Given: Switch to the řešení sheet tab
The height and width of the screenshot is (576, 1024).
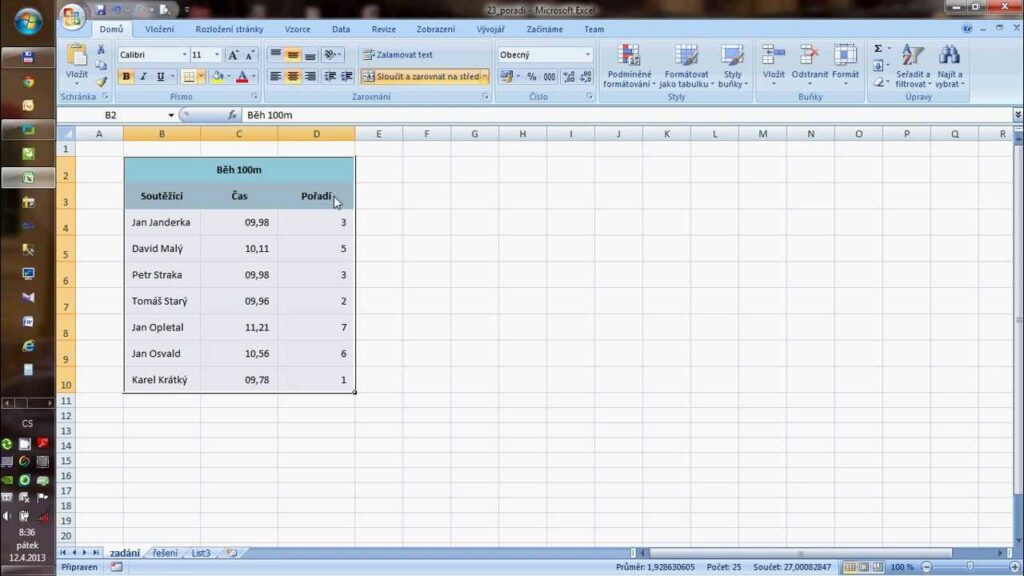Looking at the screenshot, I should coord(166,552).
